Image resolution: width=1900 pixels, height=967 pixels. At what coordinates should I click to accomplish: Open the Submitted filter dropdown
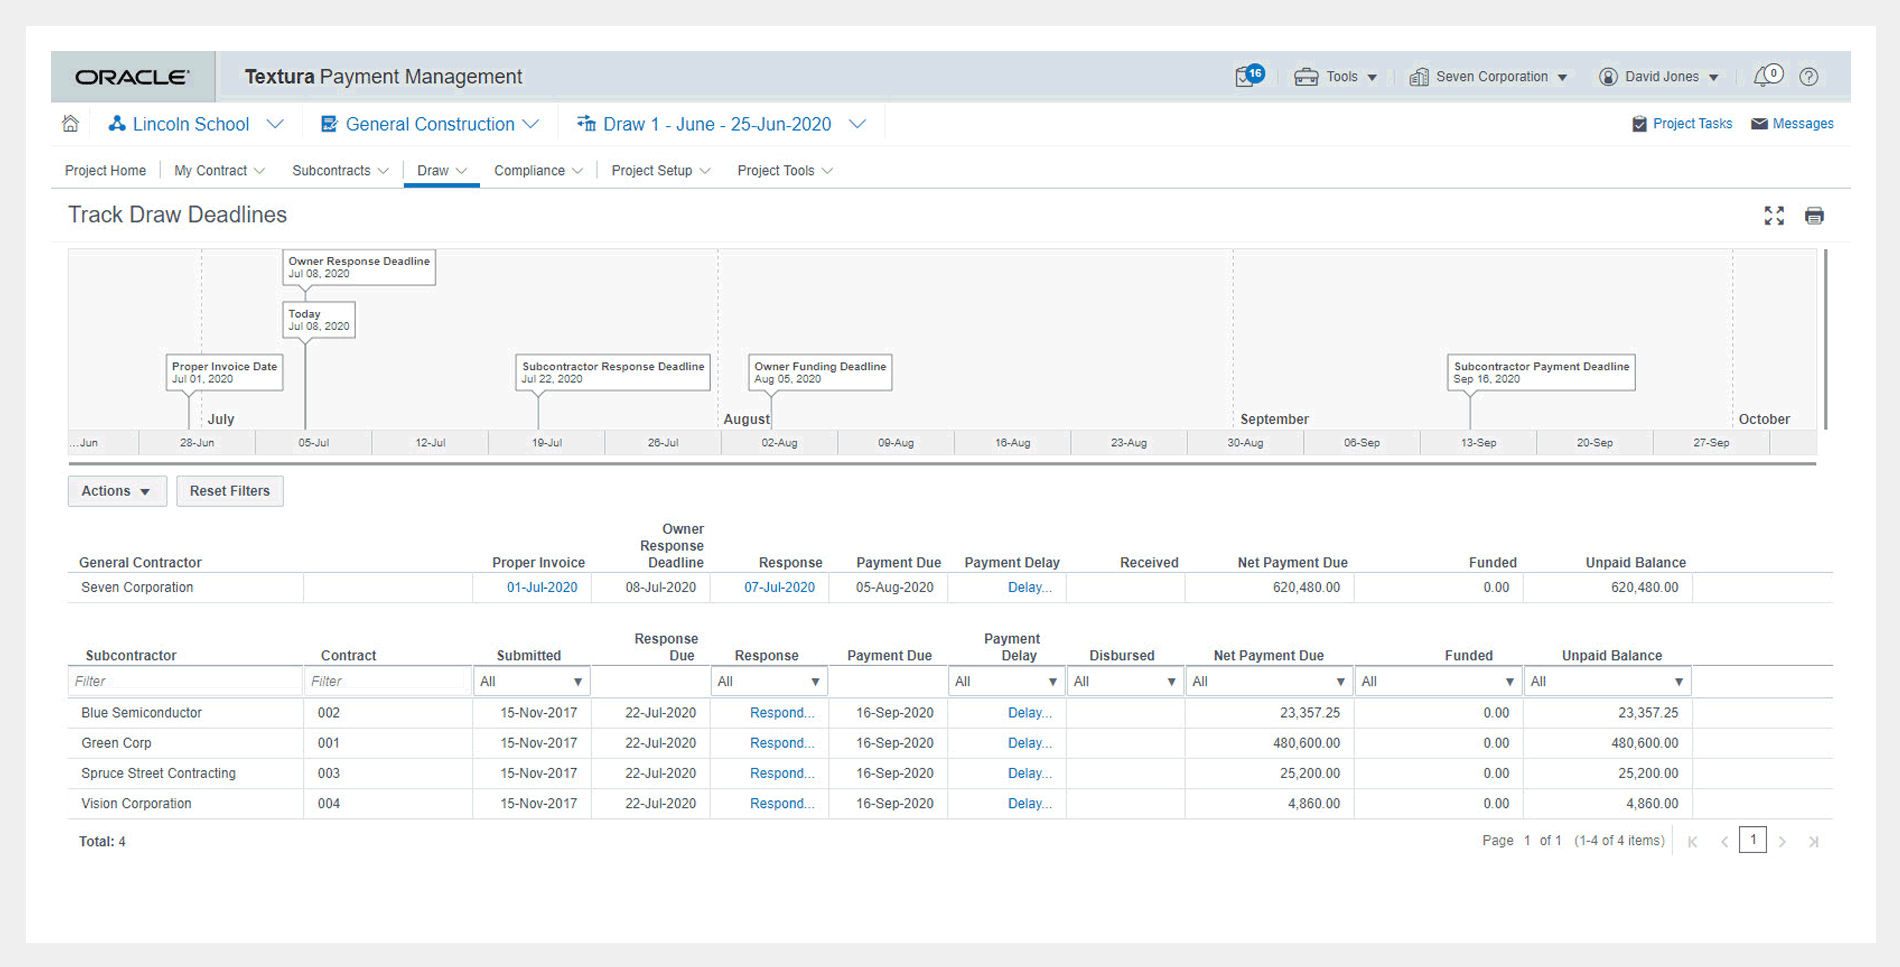pos(531,682)
